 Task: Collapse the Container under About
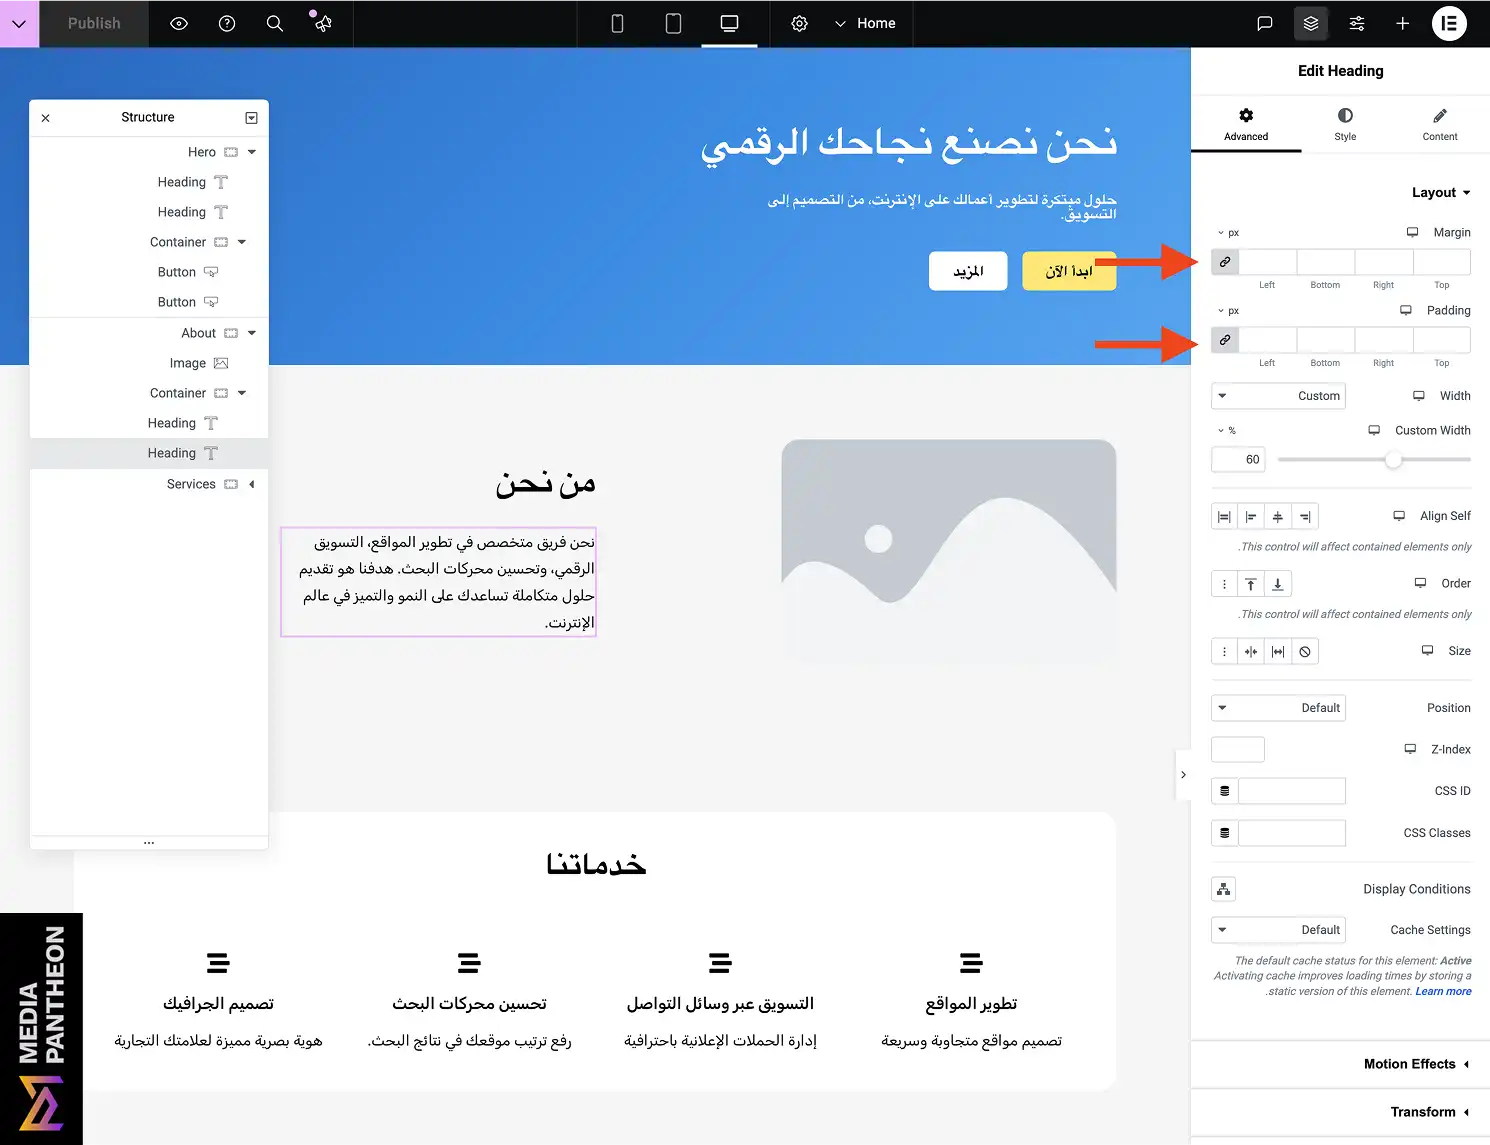coord(242,393)
